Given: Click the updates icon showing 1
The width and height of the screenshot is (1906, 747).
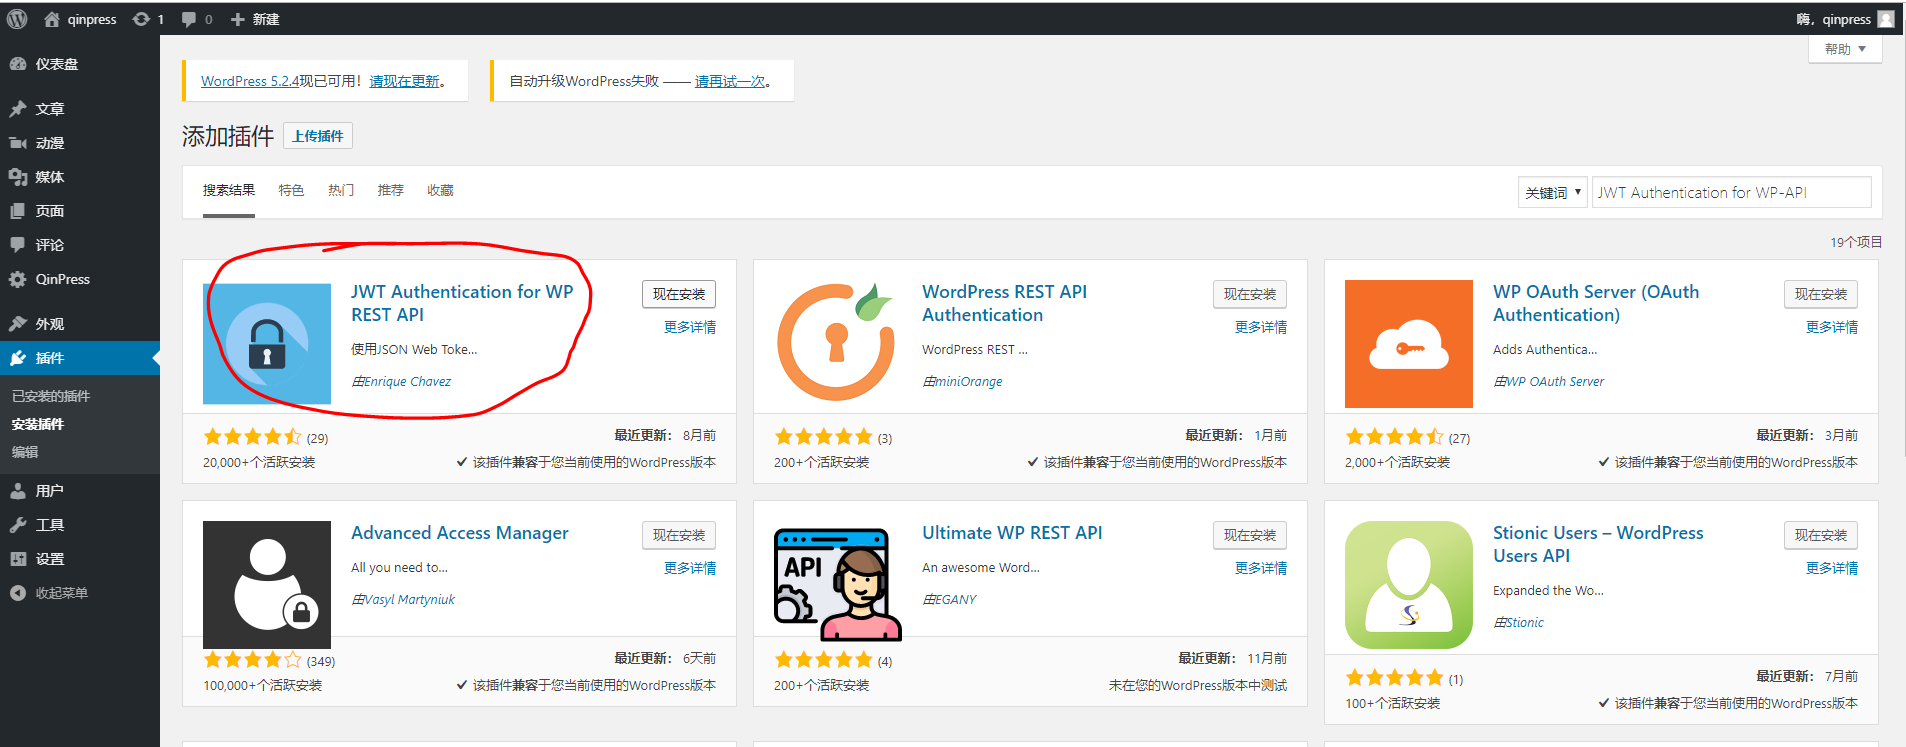Looking at the screenshot, I should tap(141, 19).
